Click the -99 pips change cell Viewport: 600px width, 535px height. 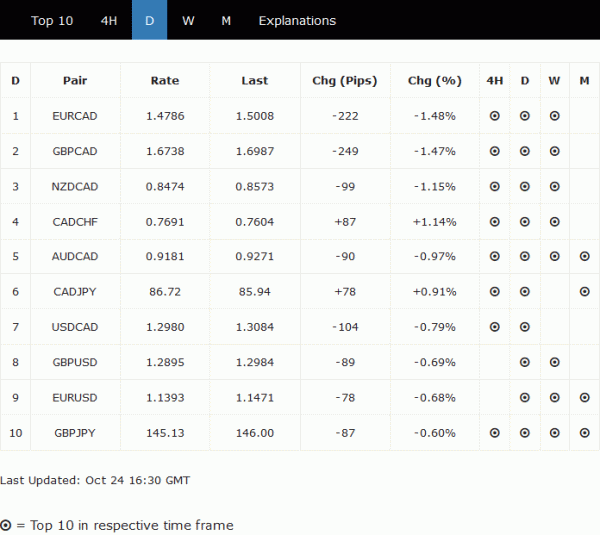tap(345, 186)
